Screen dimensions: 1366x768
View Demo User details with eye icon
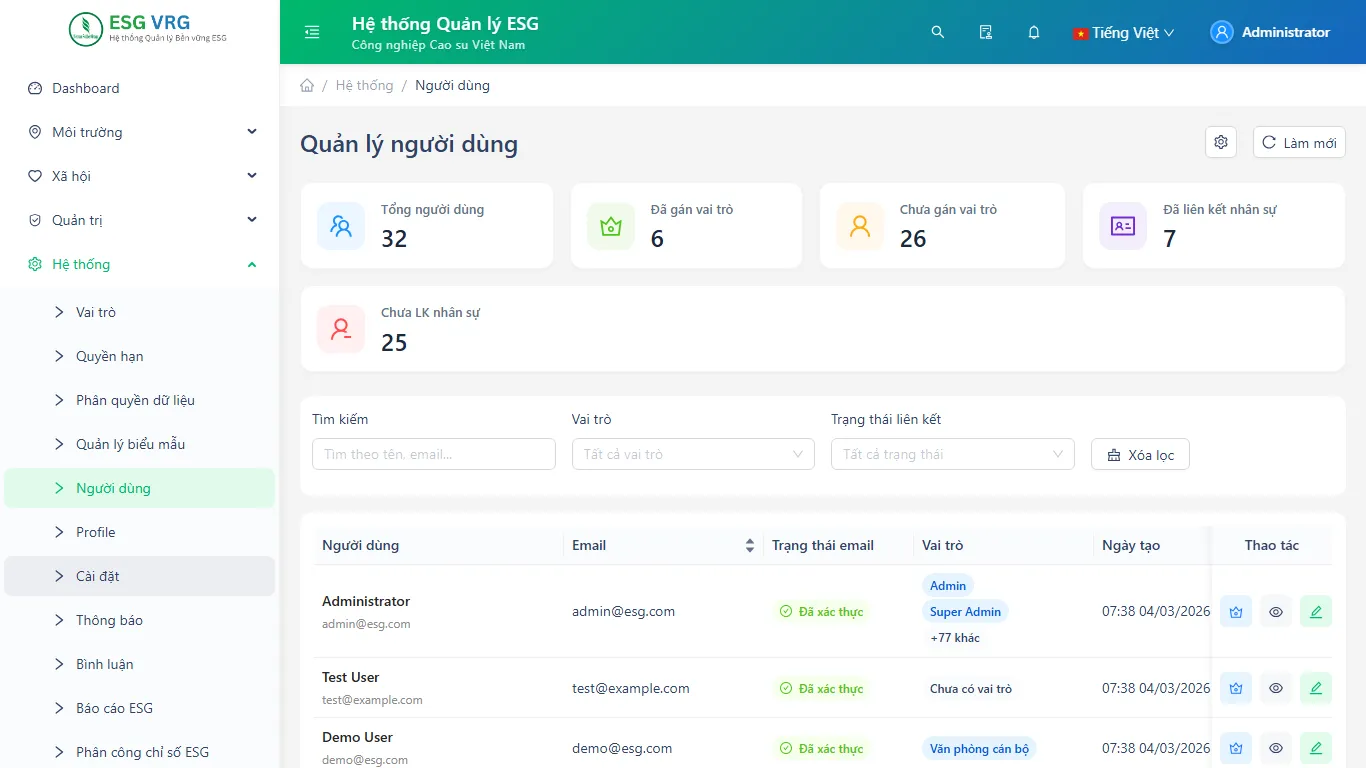coord(1276,748)
